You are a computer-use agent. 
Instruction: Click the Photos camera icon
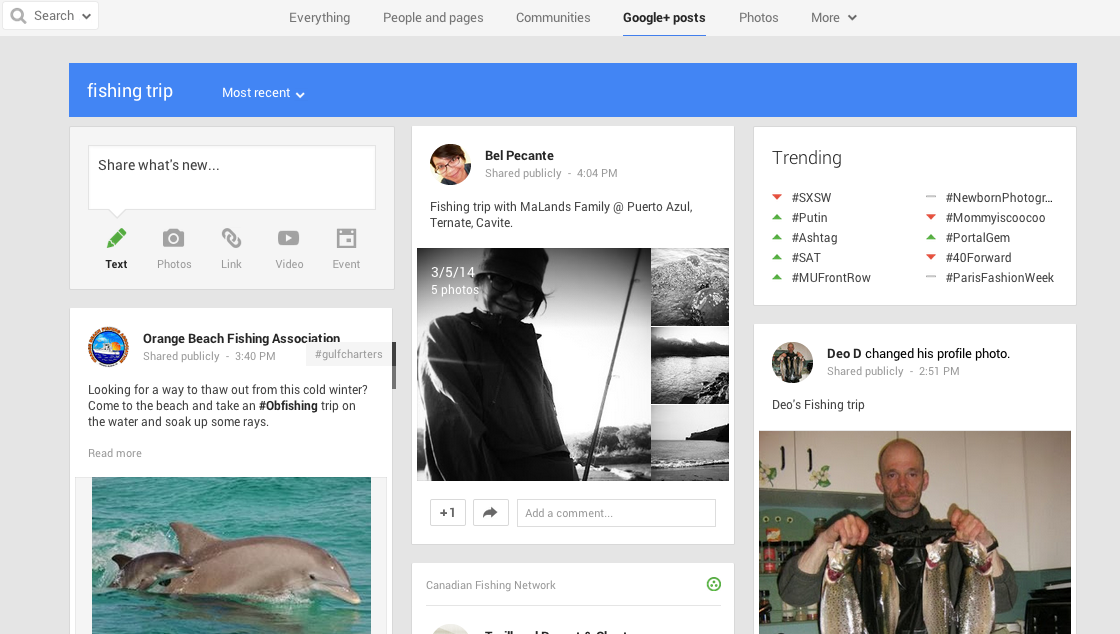pyautogui.click(x=174, y=239)
